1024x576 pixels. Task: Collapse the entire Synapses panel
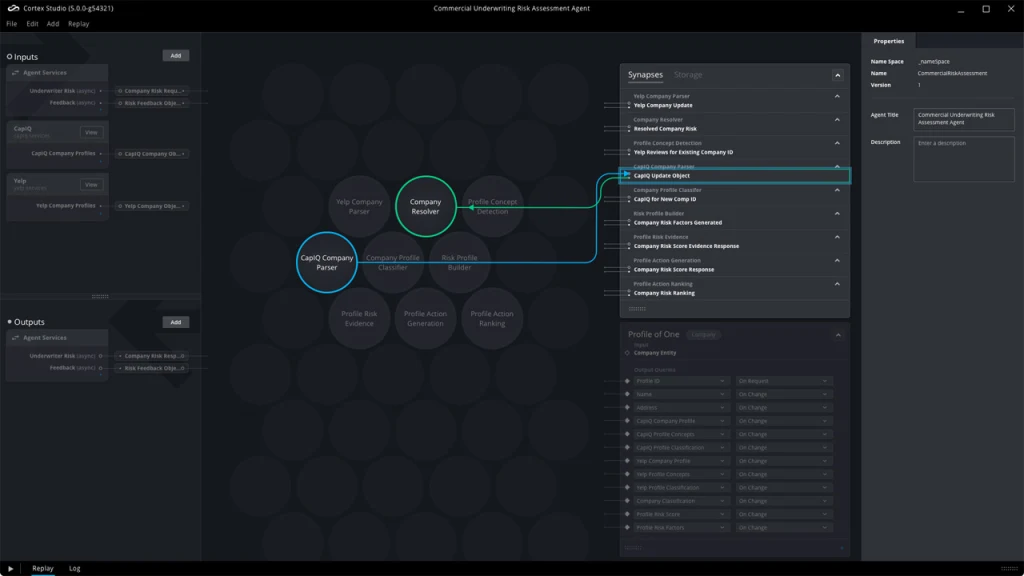[x=840, y=74]
